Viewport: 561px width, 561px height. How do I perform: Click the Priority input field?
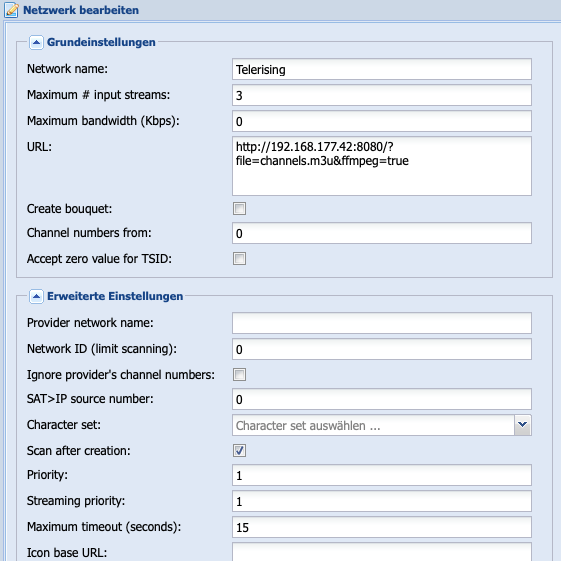(x=382, y=475)
